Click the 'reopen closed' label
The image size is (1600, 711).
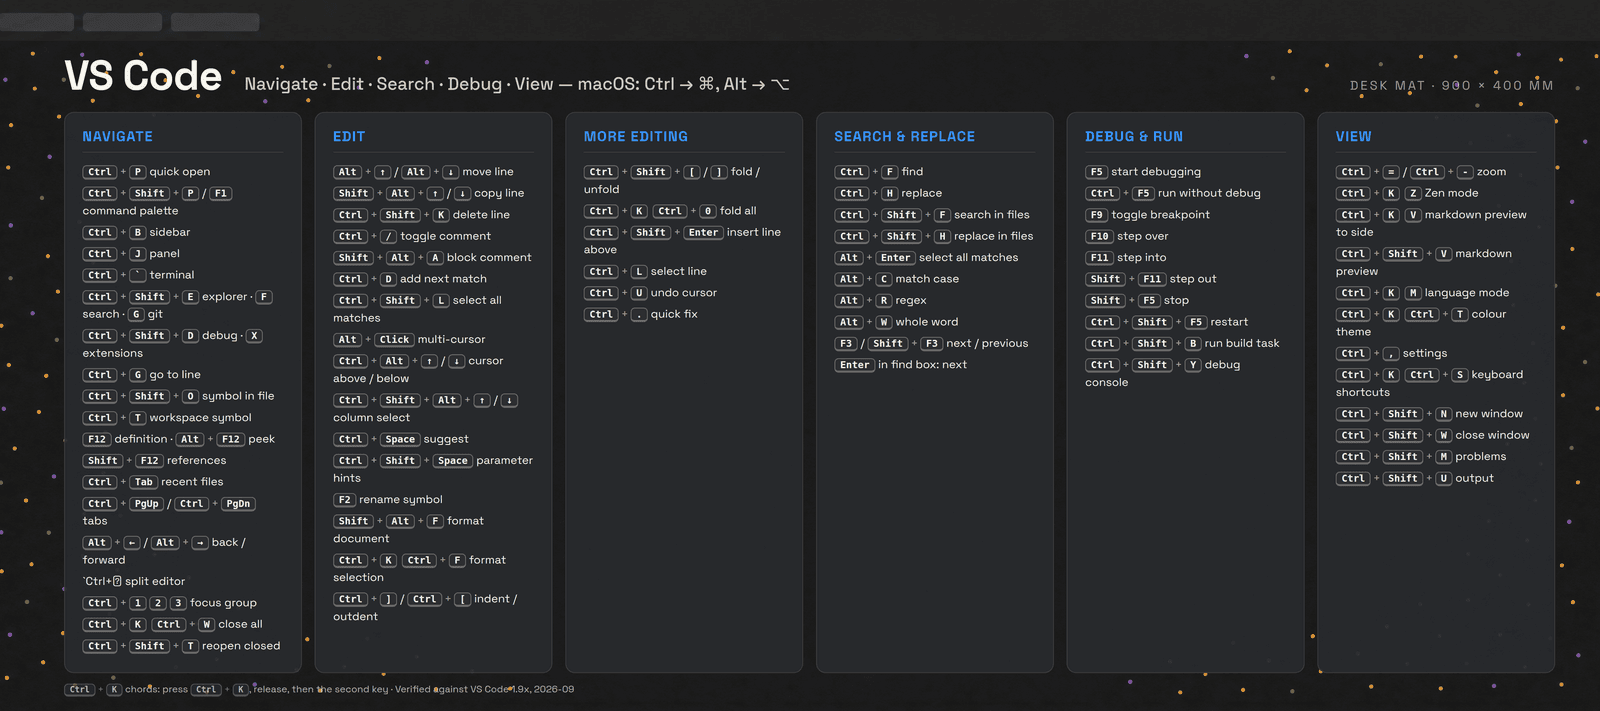(x=241, y=646)
